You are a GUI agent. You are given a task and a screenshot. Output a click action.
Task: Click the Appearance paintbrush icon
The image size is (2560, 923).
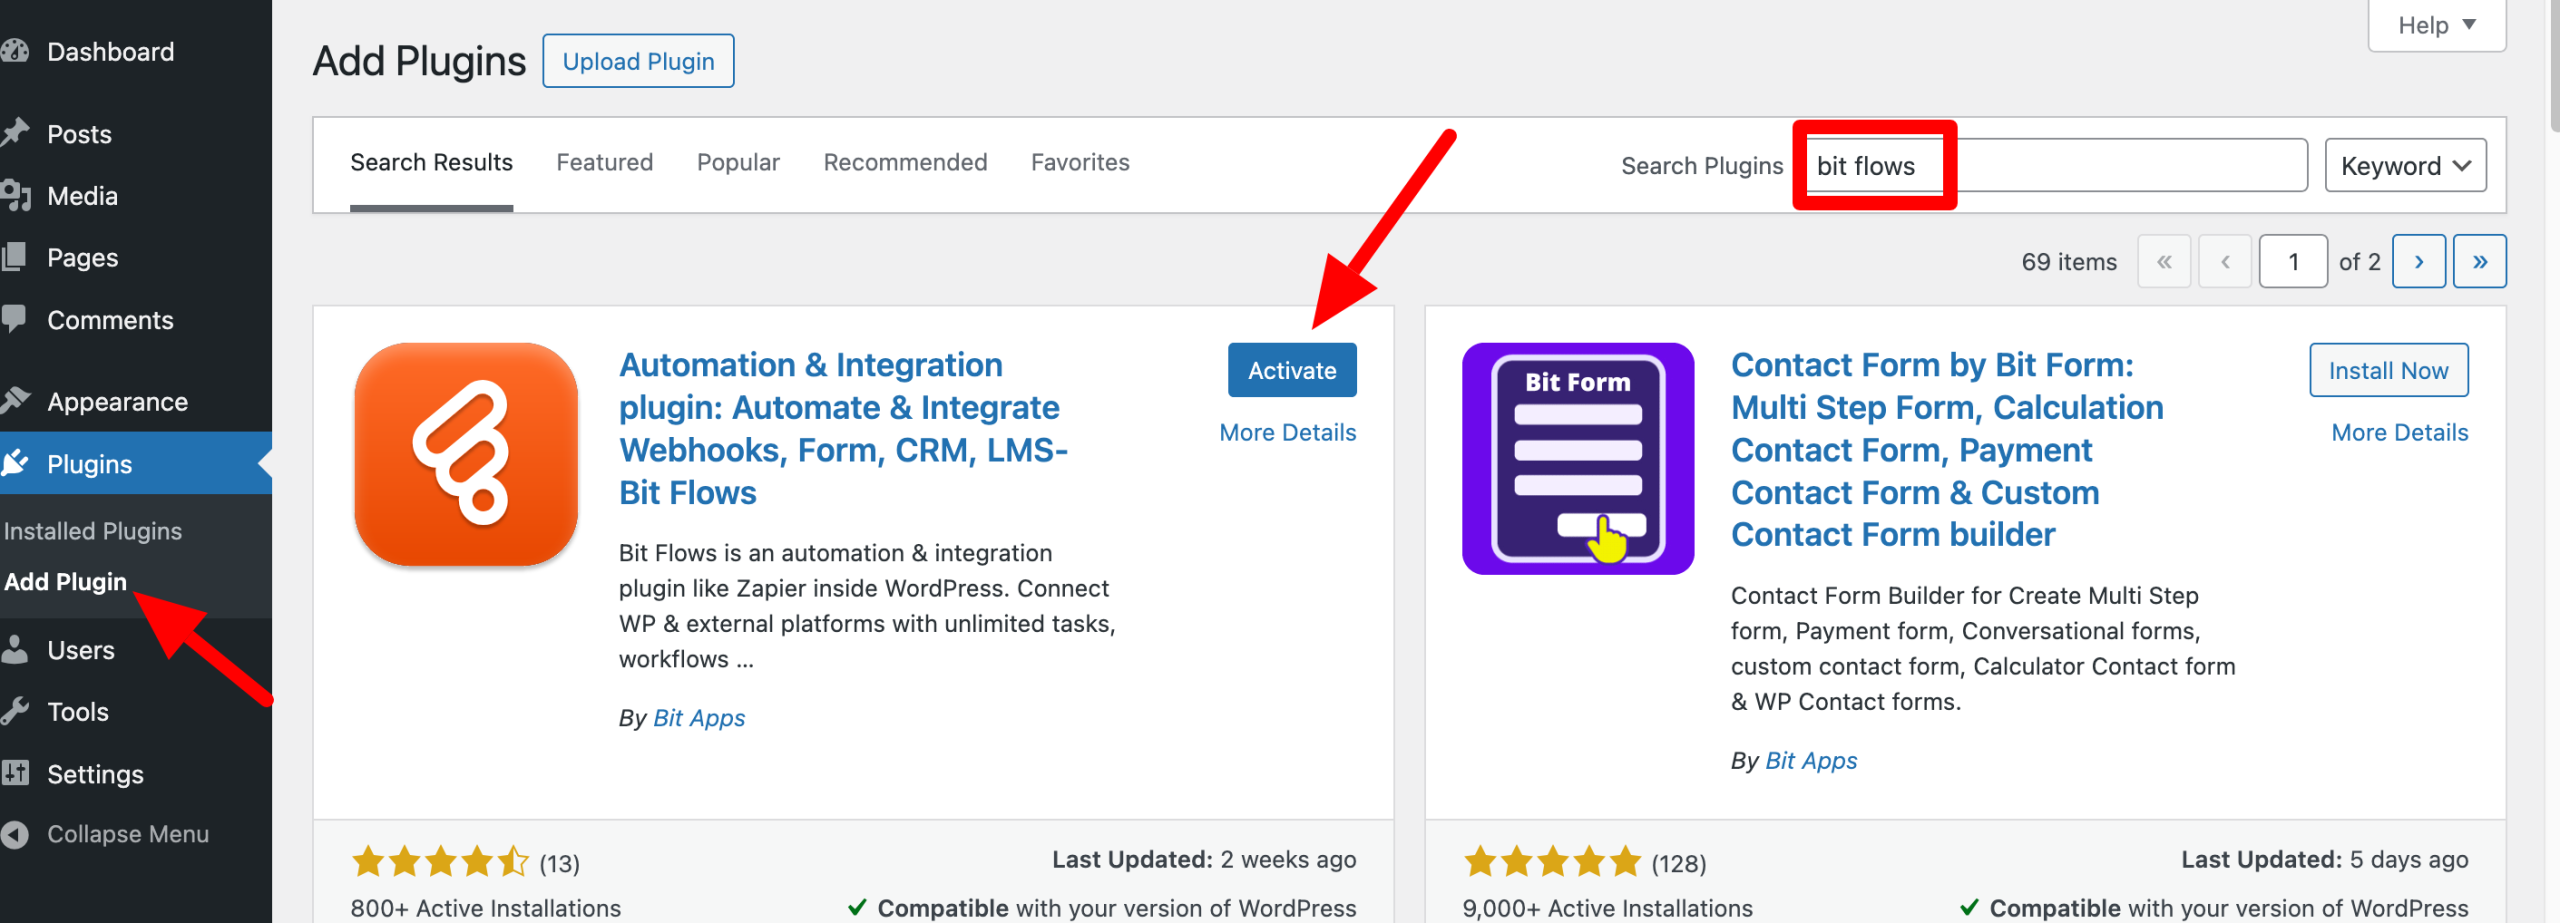pos(15,400)
